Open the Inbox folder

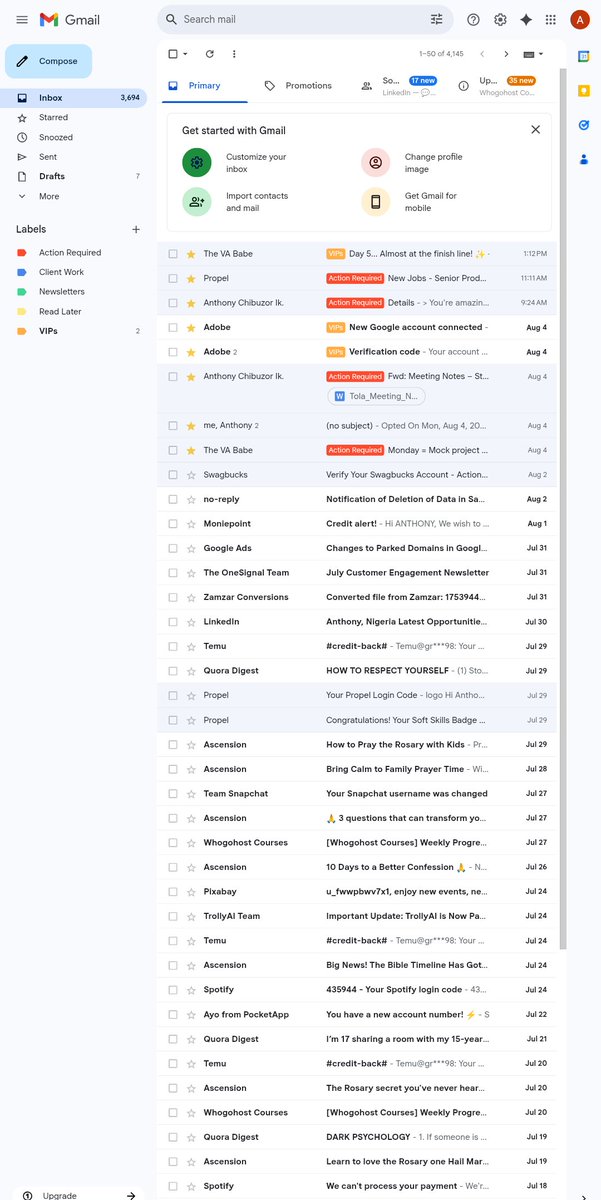[73, 98]
